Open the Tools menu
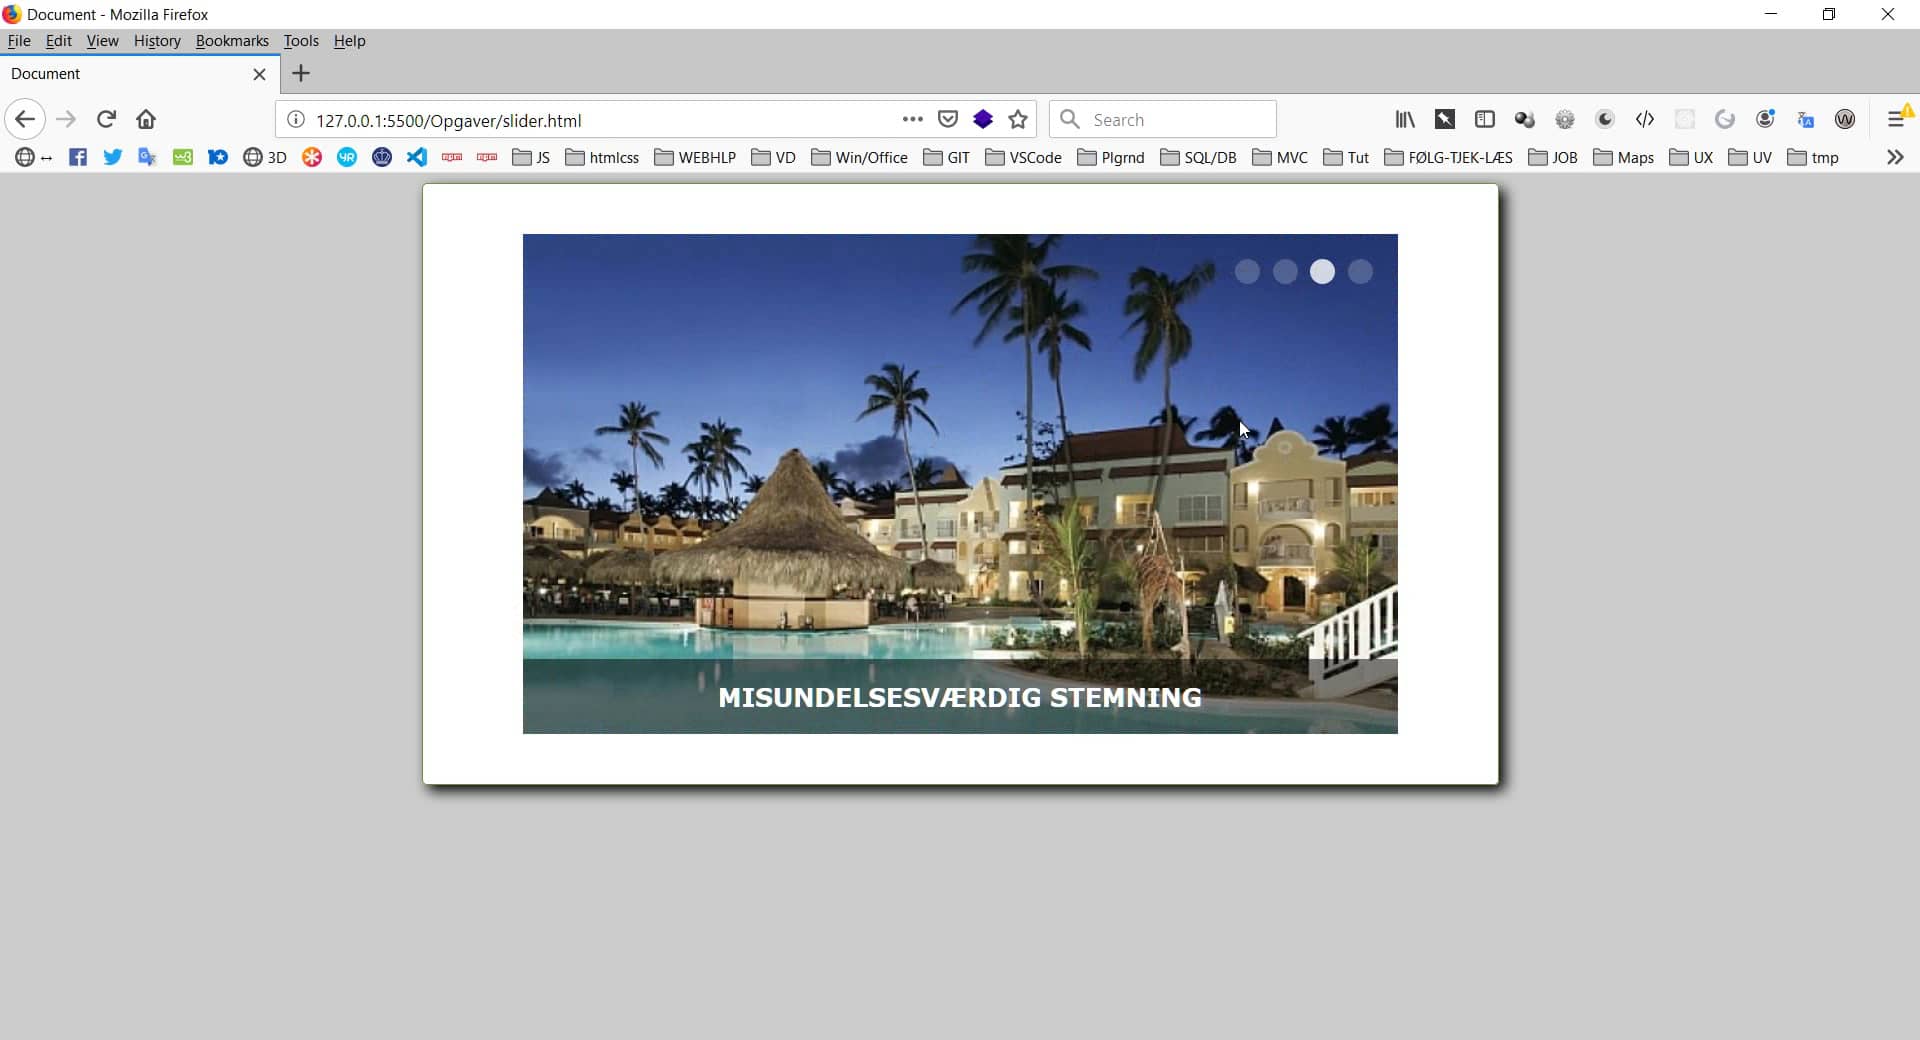Viewport: 1920px width, 1040px height. pyautogui.click(x=301, y=41)
